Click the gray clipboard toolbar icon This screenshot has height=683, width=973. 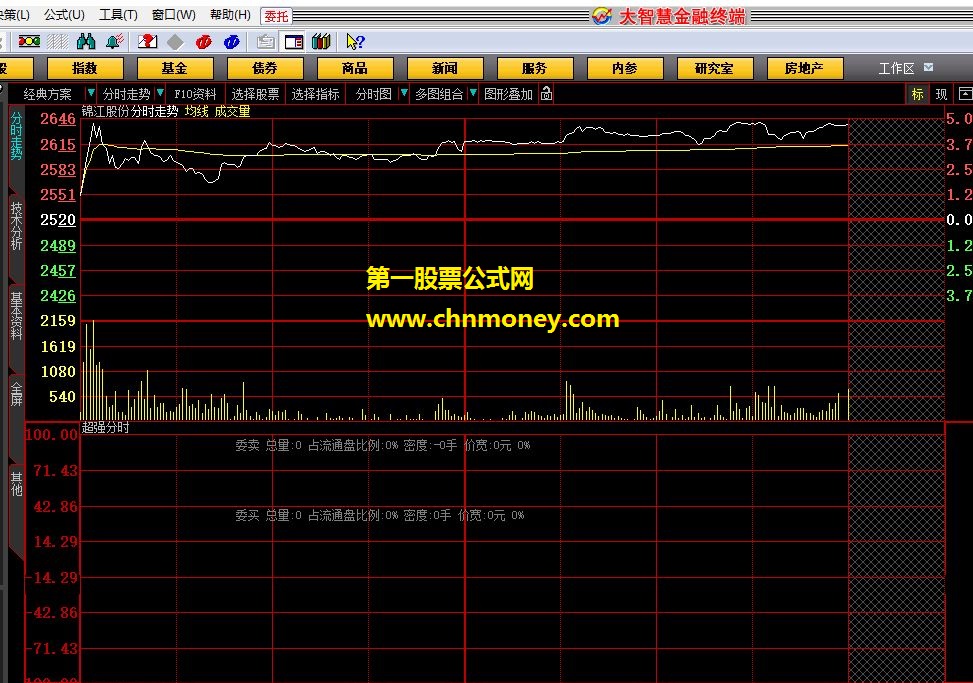point(266,42)
